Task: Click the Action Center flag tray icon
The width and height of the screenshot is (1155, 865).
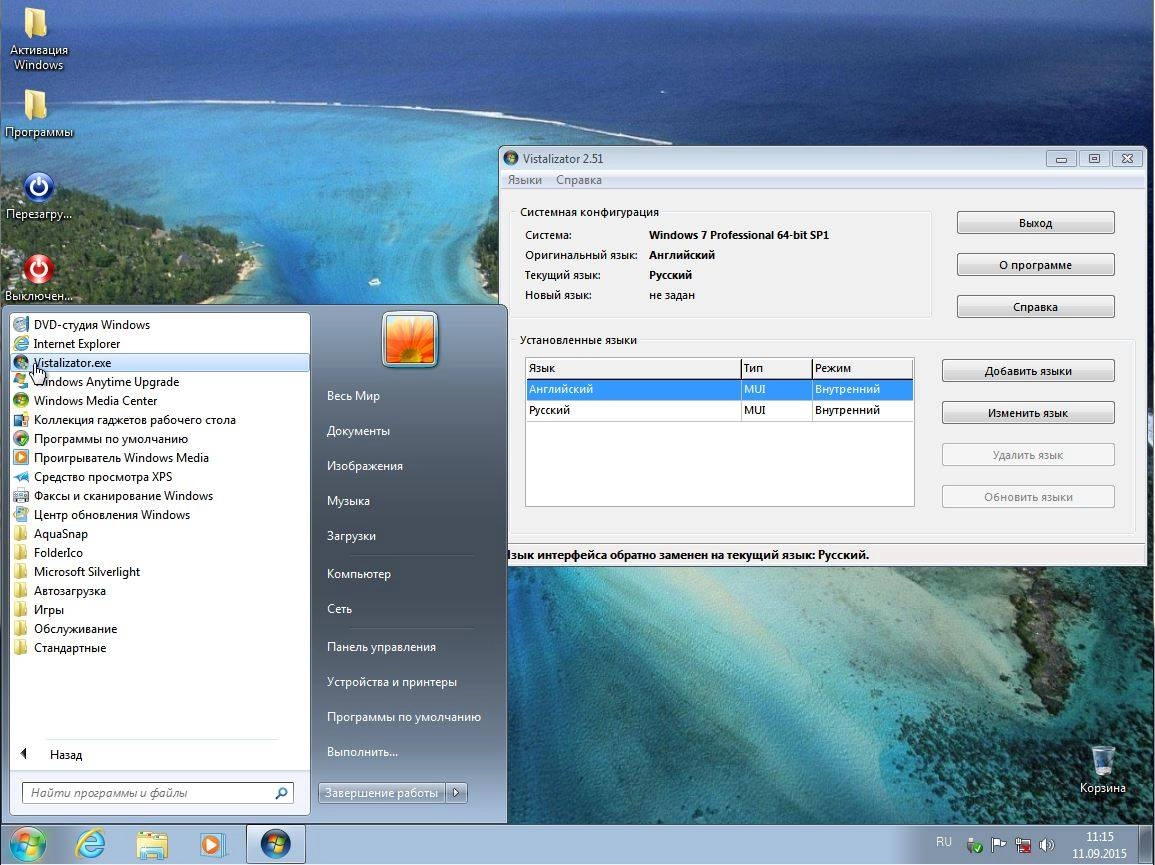Action: [999, 845]
